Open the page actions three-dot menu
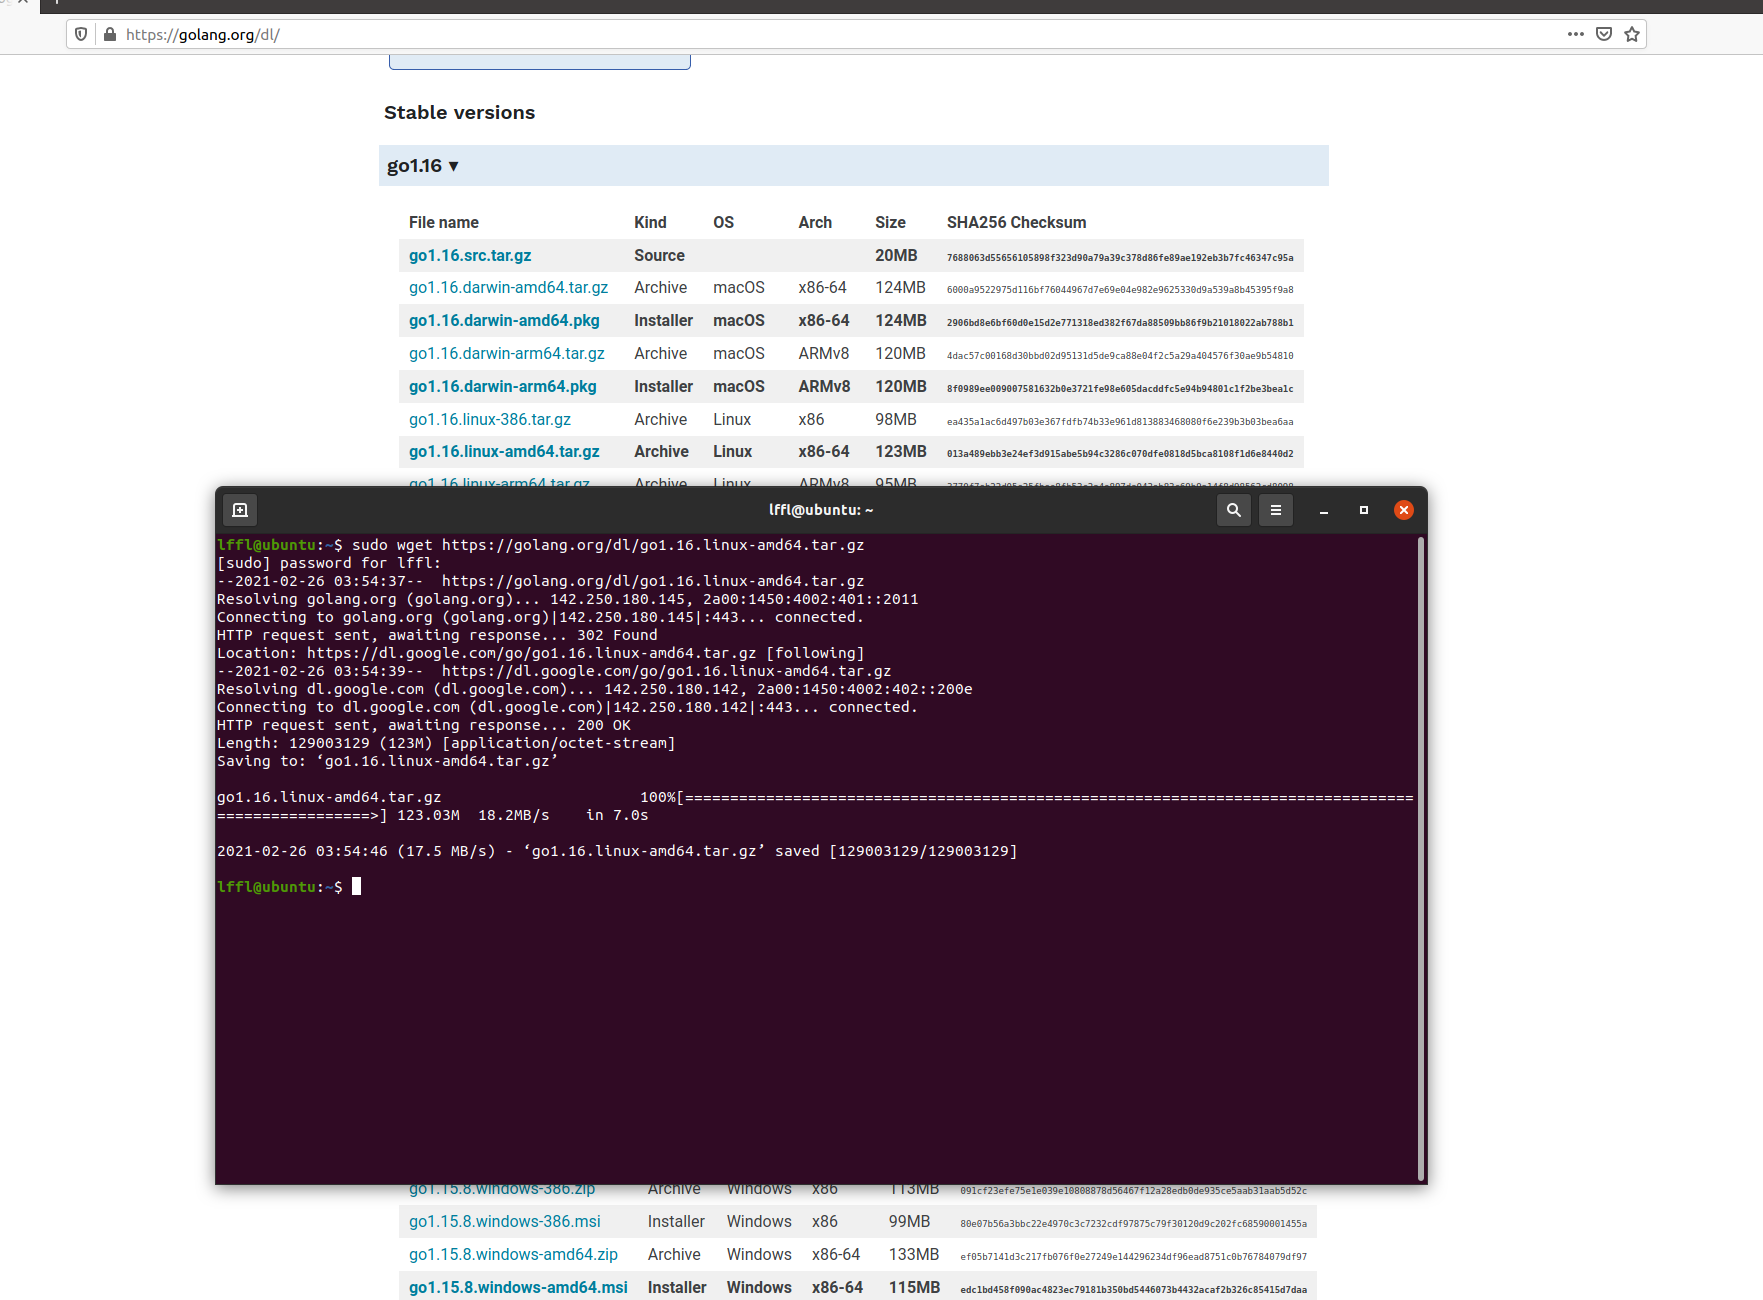The image size is (1763, 1300). pyautogui.click(x=1576, y=34)
